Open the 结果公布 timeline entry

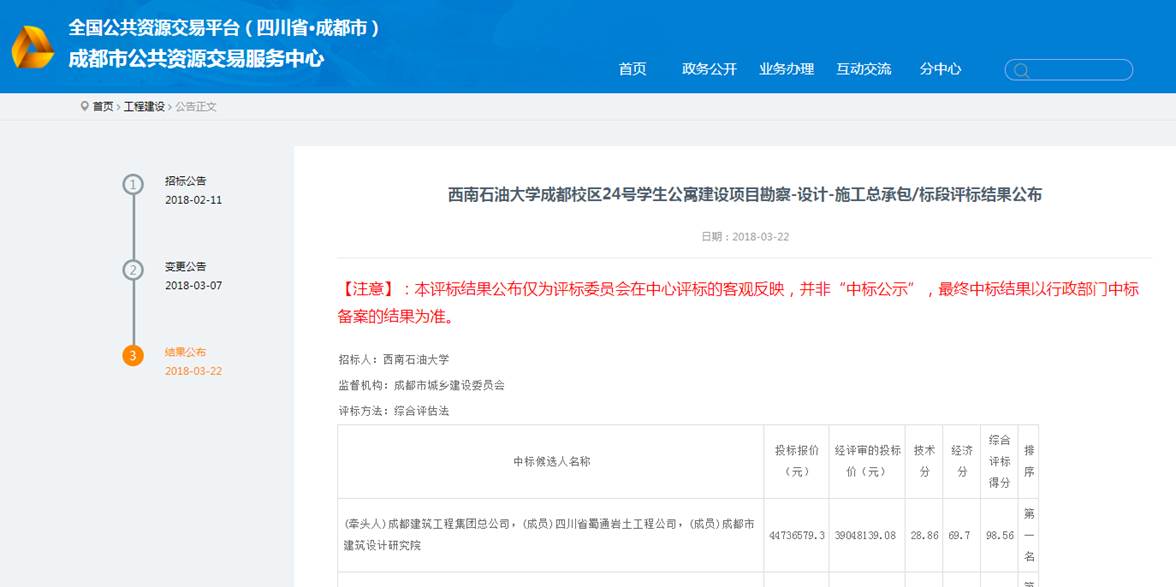185,352
